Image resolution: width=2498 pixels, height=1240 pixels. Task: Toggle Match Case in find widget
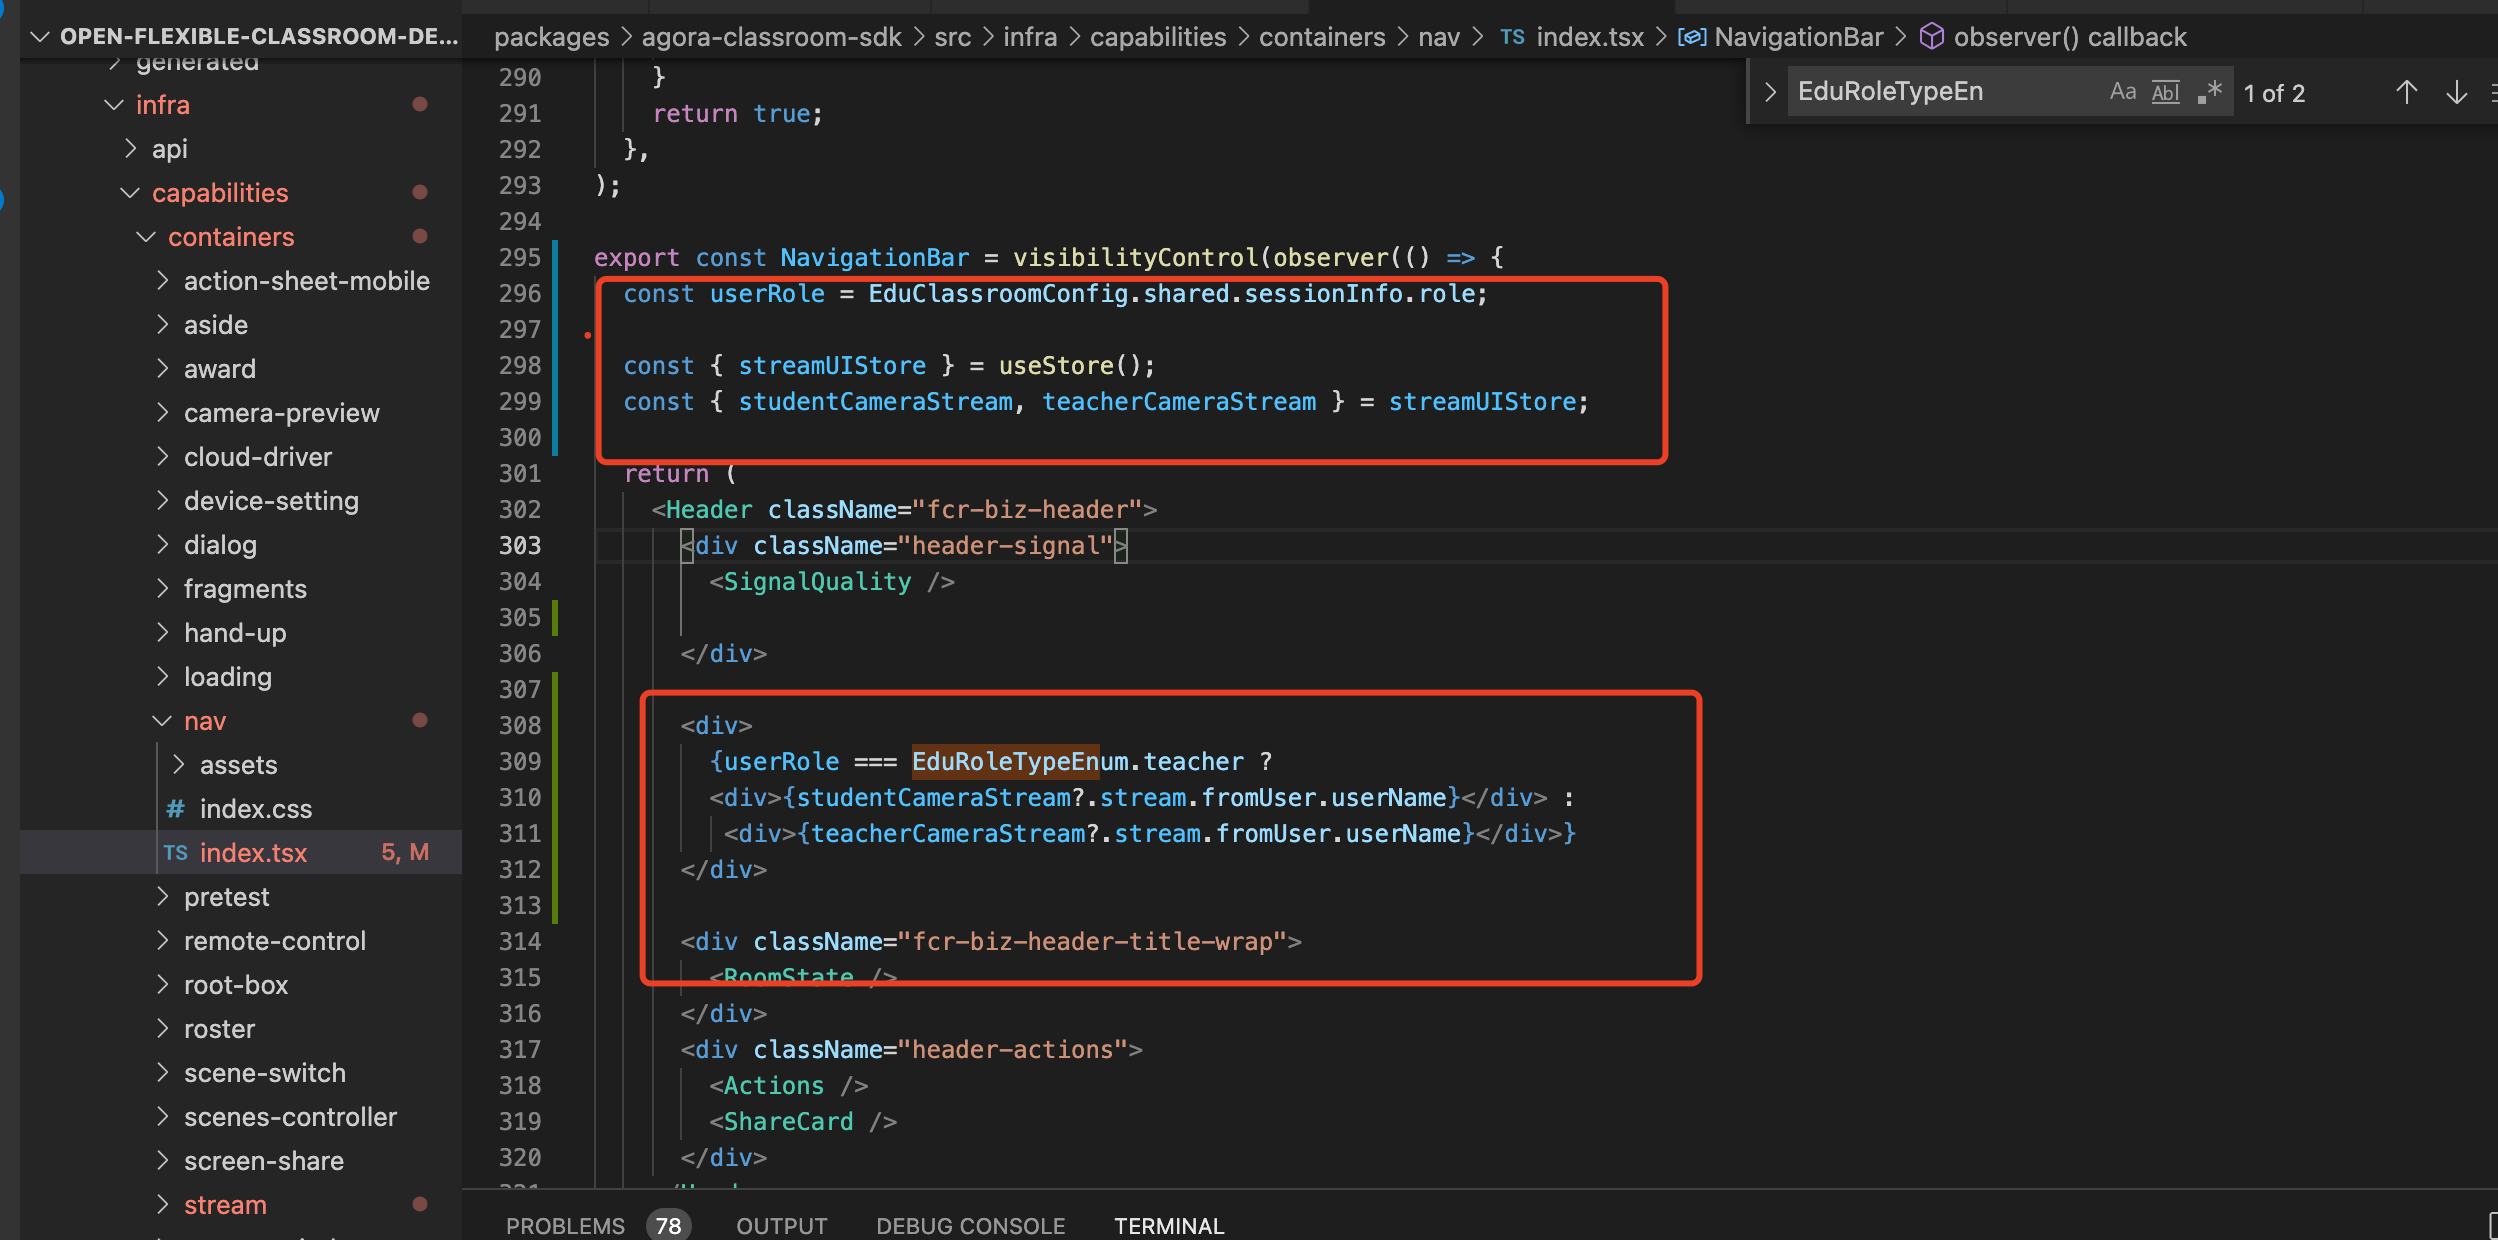(x=2122, y=92)
